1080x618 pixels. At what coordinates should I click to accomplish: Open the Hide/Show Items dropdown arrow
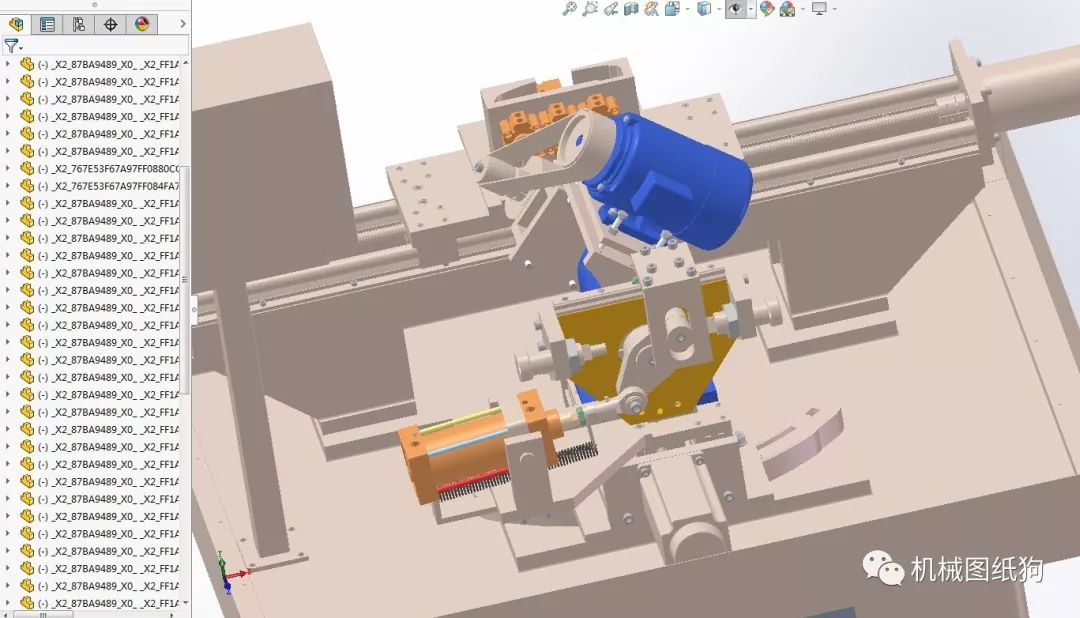(750, 9)
